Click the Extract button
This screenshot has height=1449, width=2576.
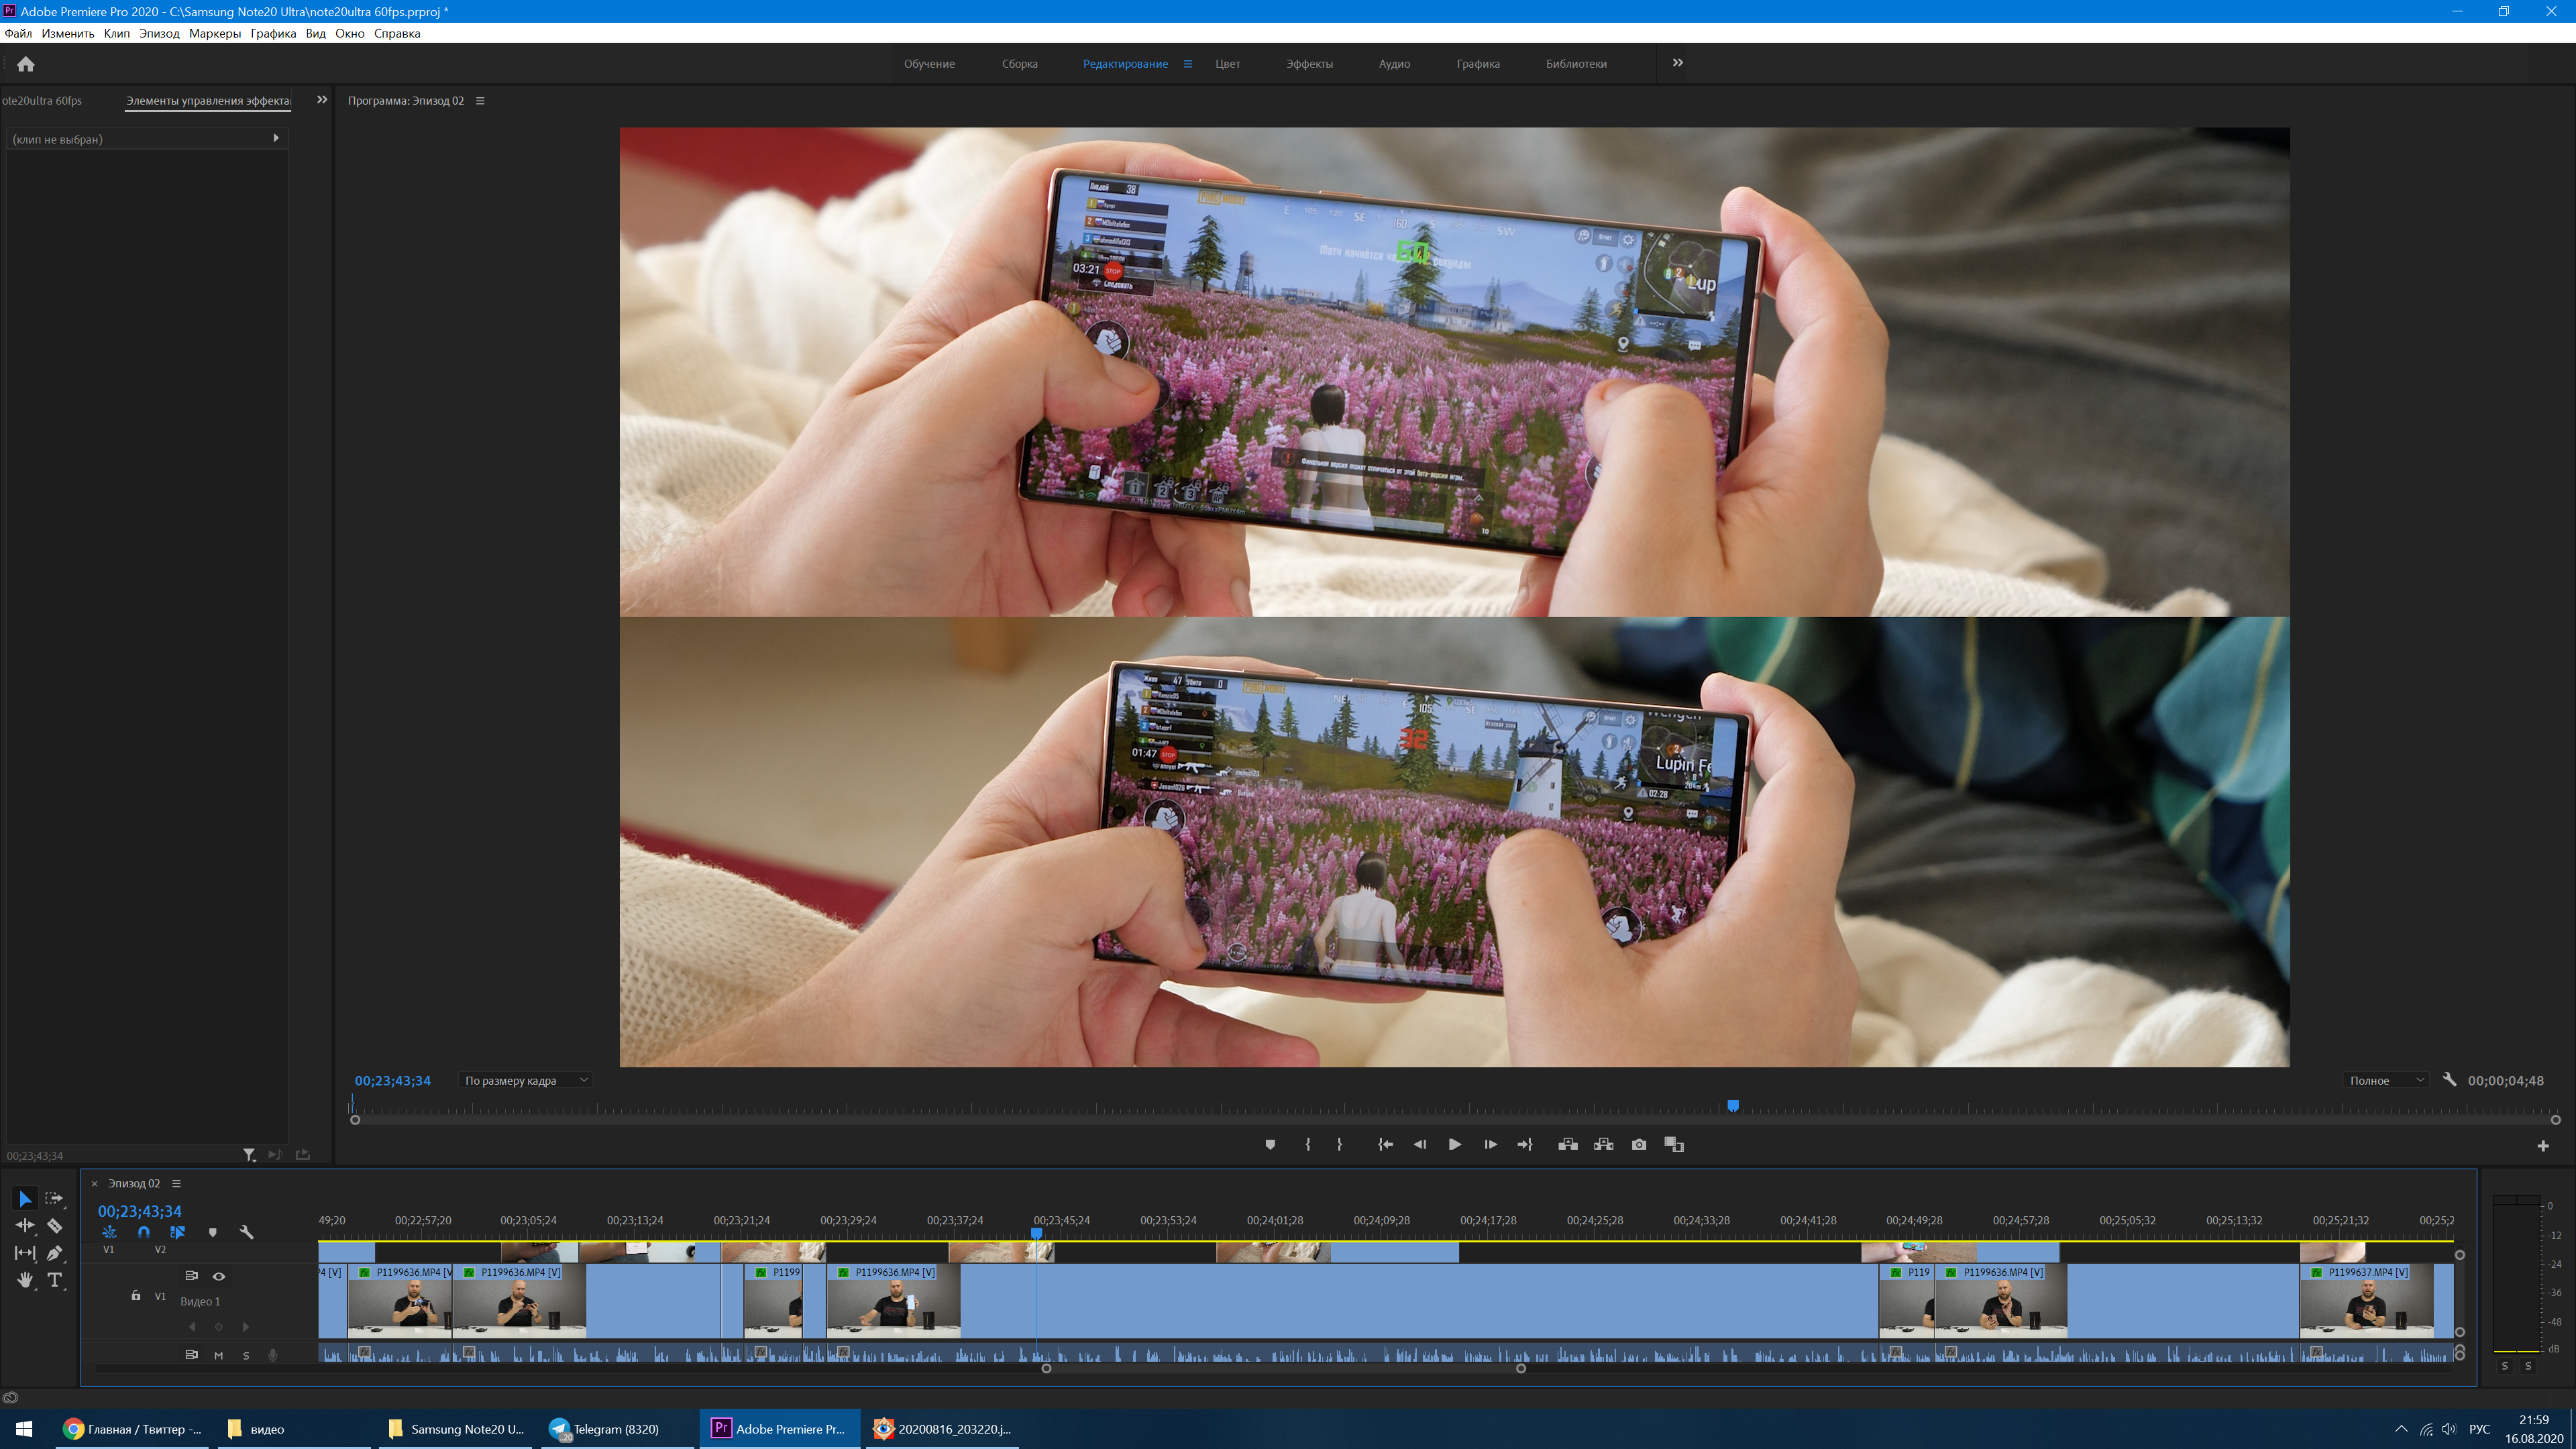1604,1144
